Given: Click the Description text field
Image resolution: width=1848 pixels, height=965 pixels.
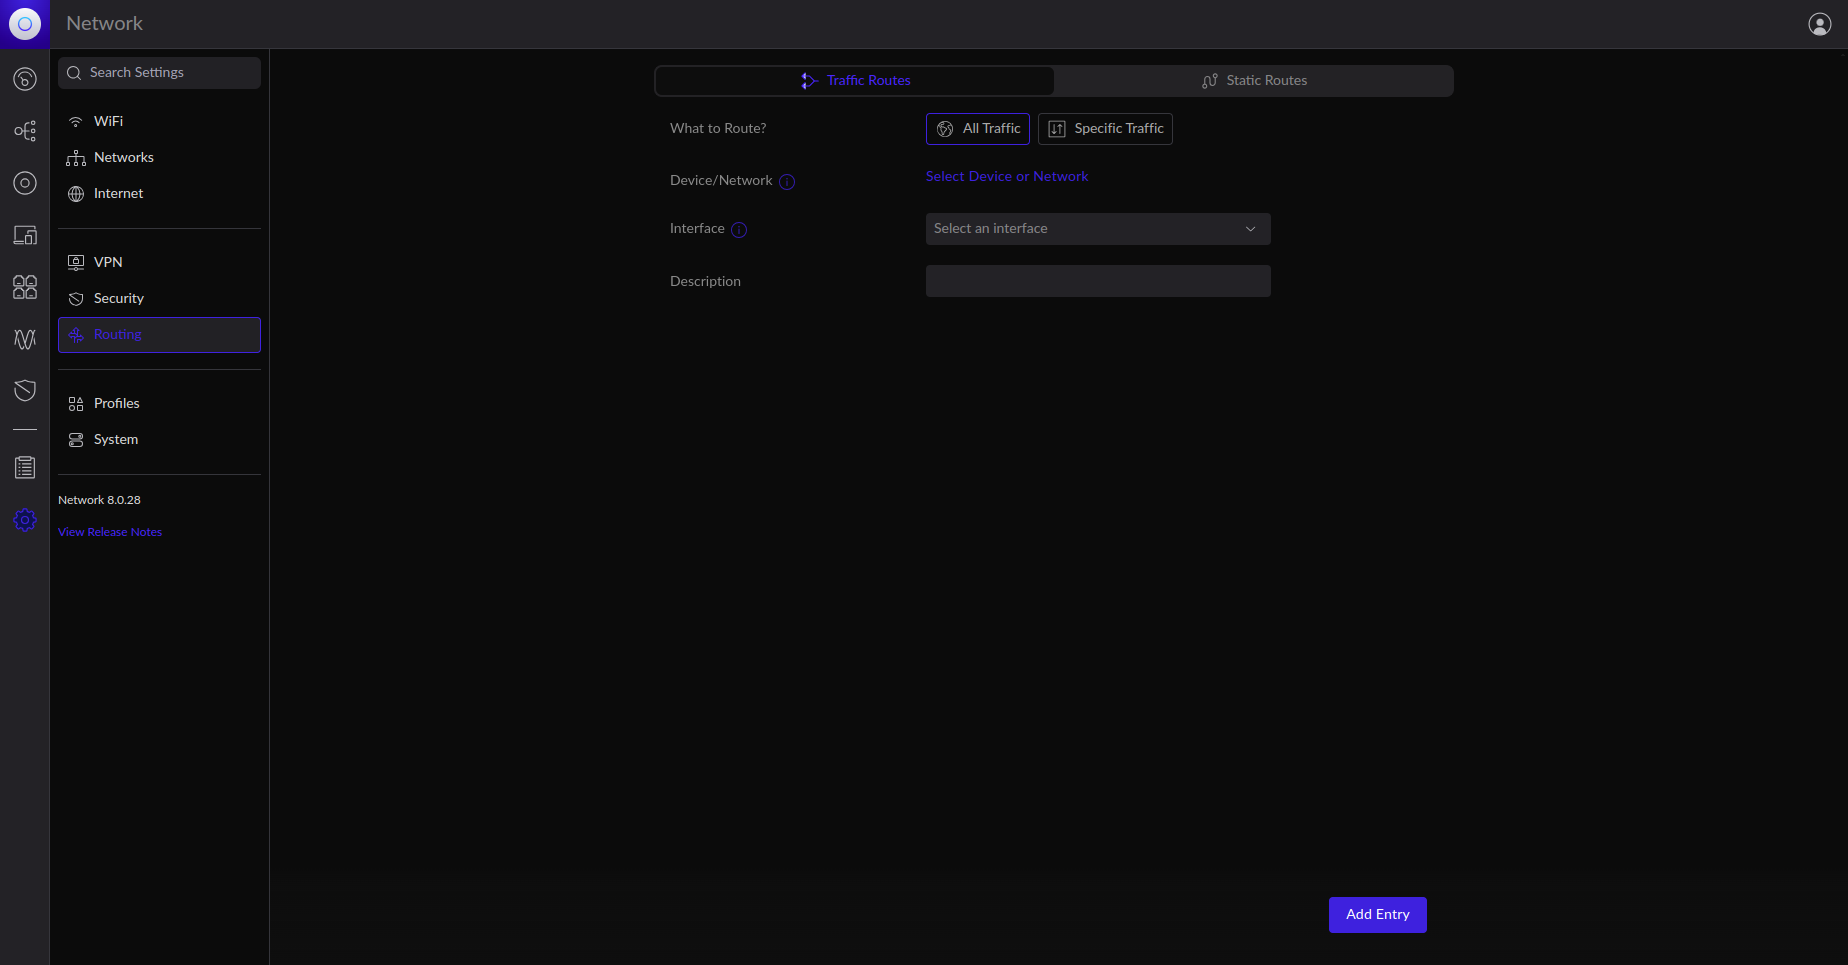Looking at the screenshot, I should [1097, 281].
